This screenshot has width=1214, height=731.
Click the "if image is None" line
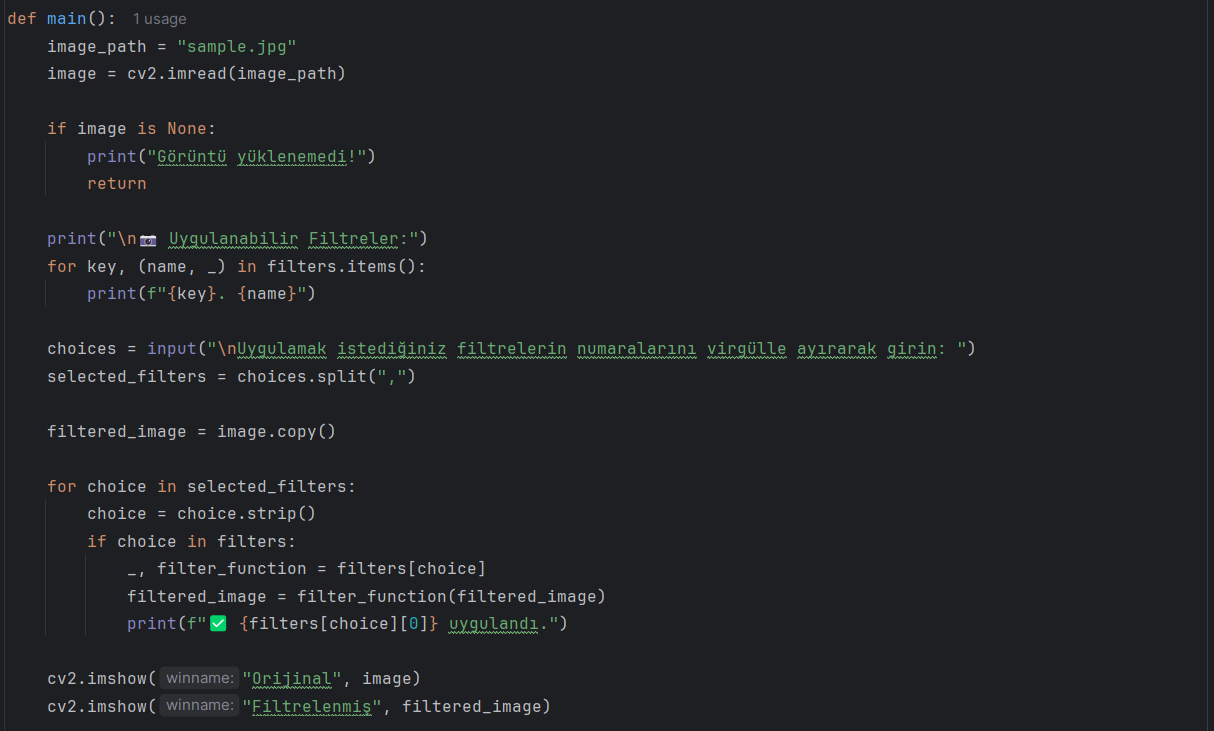131,129
